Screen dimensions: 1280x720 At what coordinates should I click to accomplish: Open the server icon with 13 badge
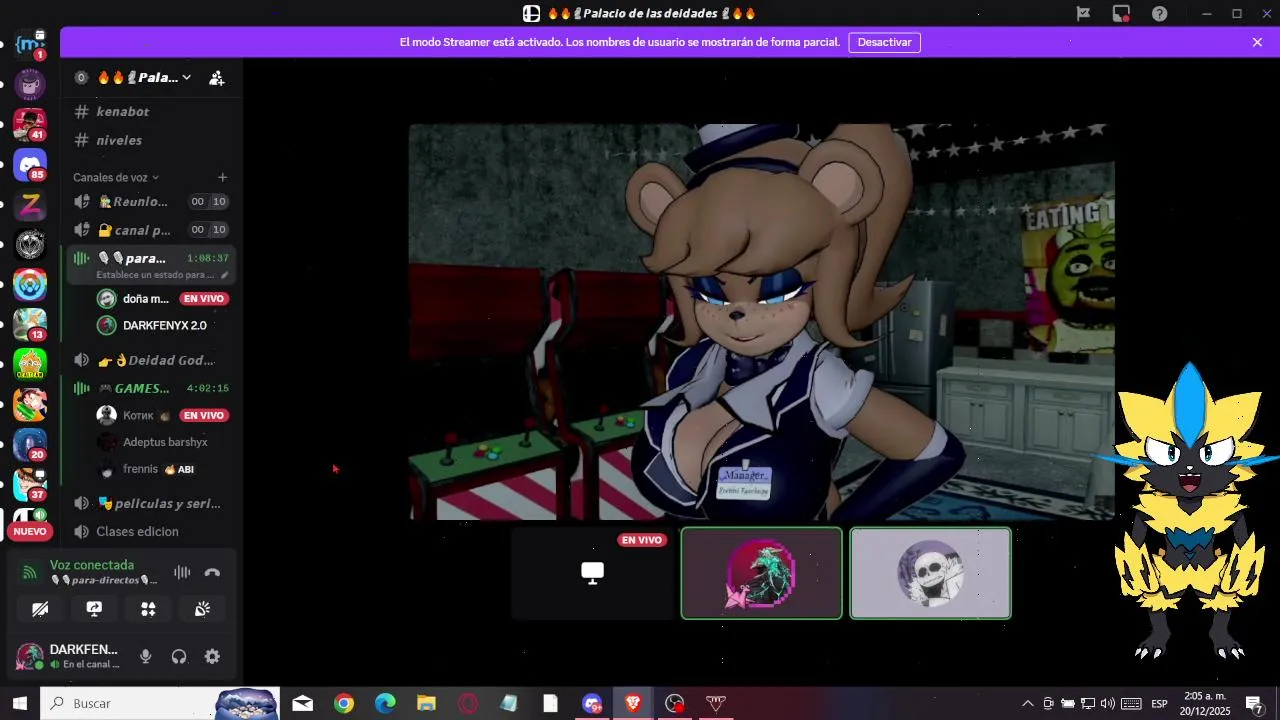[30, 324]
